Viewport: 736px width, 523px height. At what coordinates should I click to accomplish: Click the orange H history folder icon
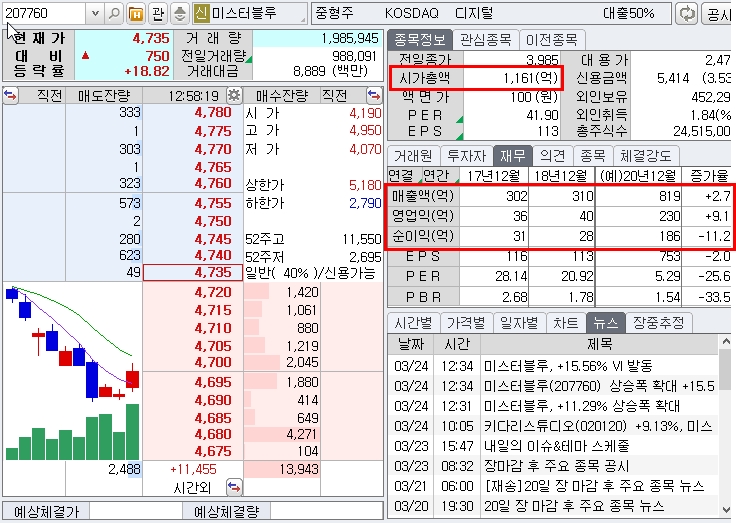click(x=136, y=14)
